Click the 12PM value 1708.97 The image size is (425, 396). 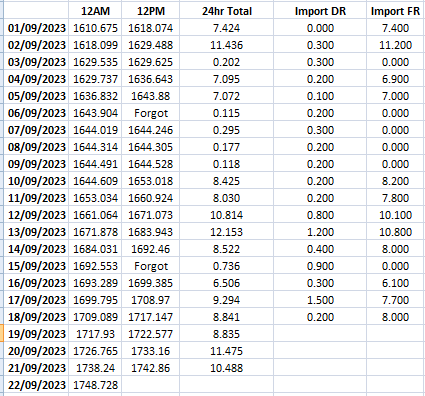click(x=151, y=300)
